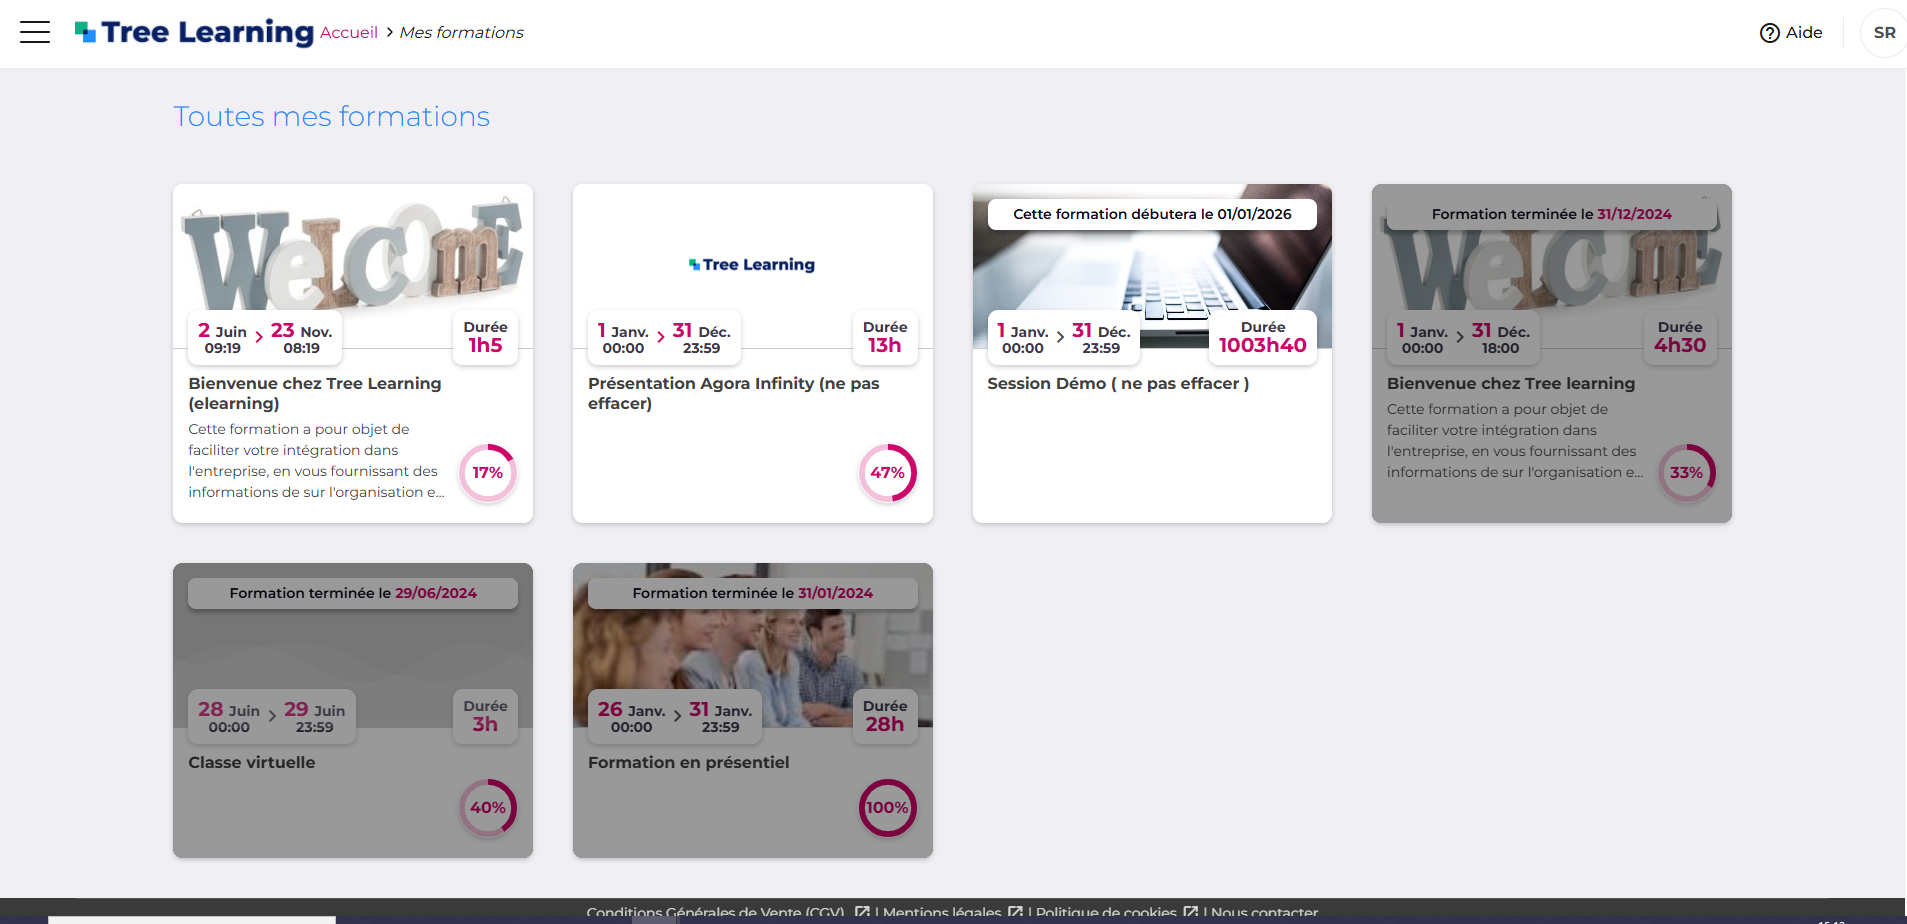Click the 40% progress ring on Classe virtuelle
Viewport: 1907px width, 924px height.
pyautogui.click(x=487, y=808)
